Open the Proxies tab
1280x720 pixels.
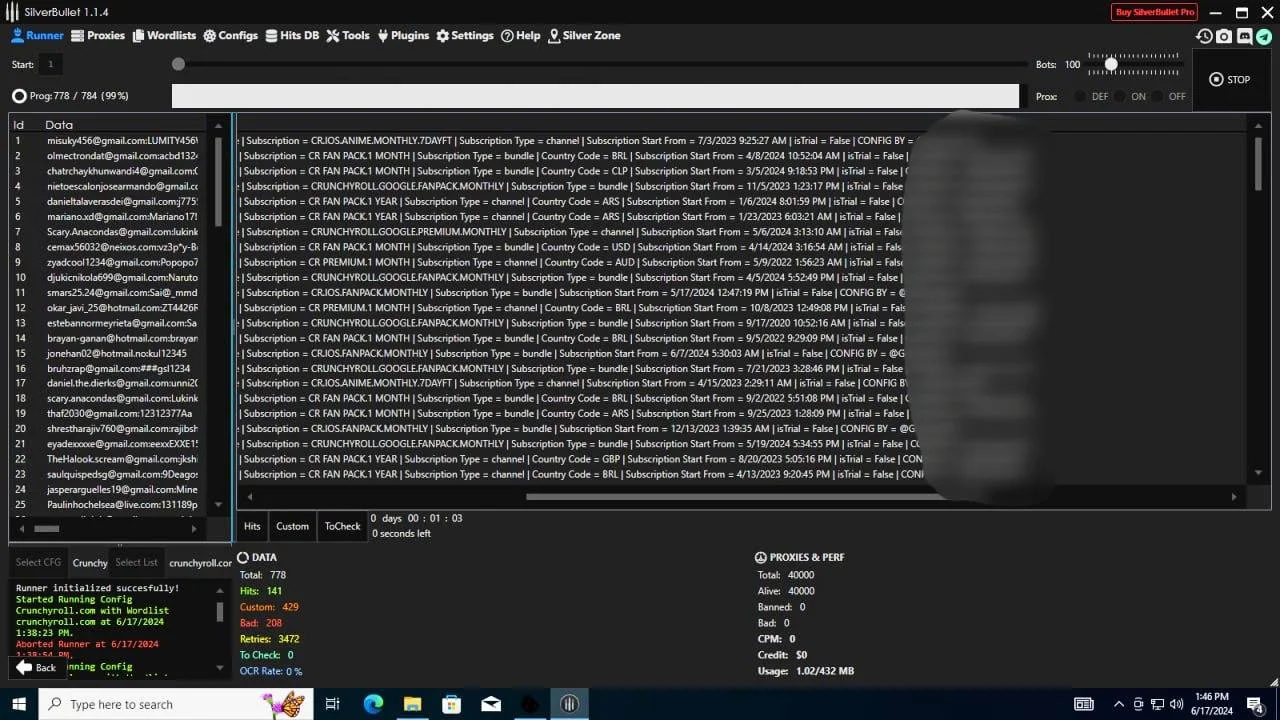[98, 35]
